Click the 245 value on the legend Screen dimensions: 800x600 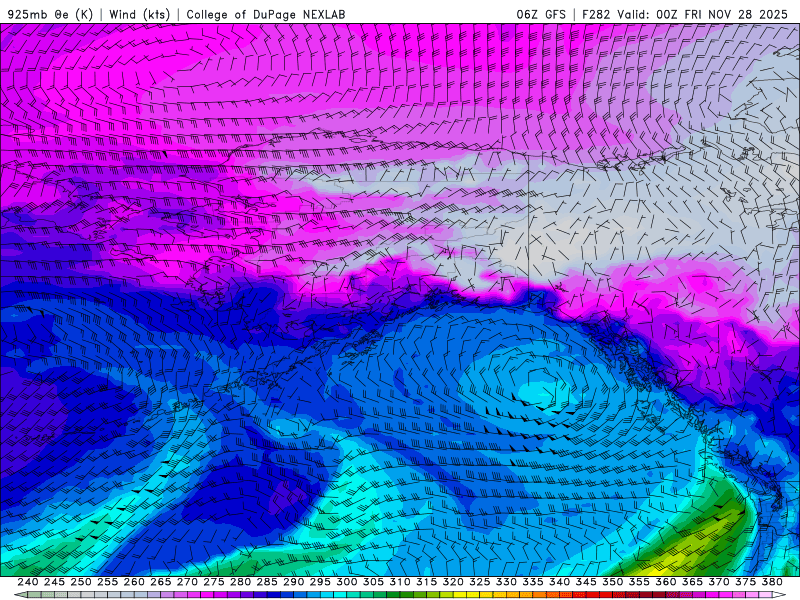[x=54, y=582]
